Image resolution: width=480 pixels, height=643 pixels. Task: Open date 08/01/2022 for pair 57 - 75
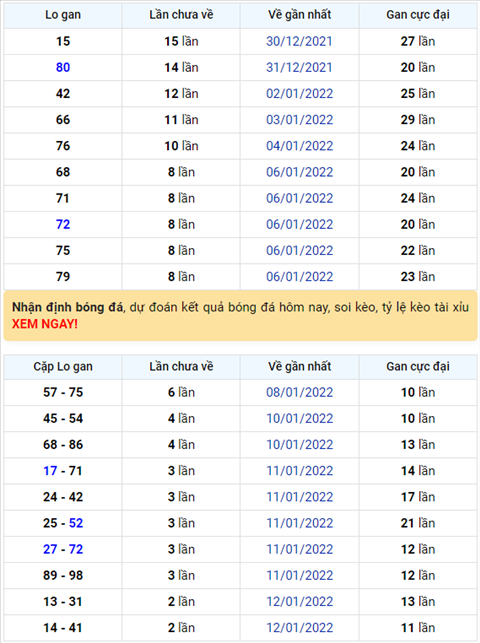[299, 392]
